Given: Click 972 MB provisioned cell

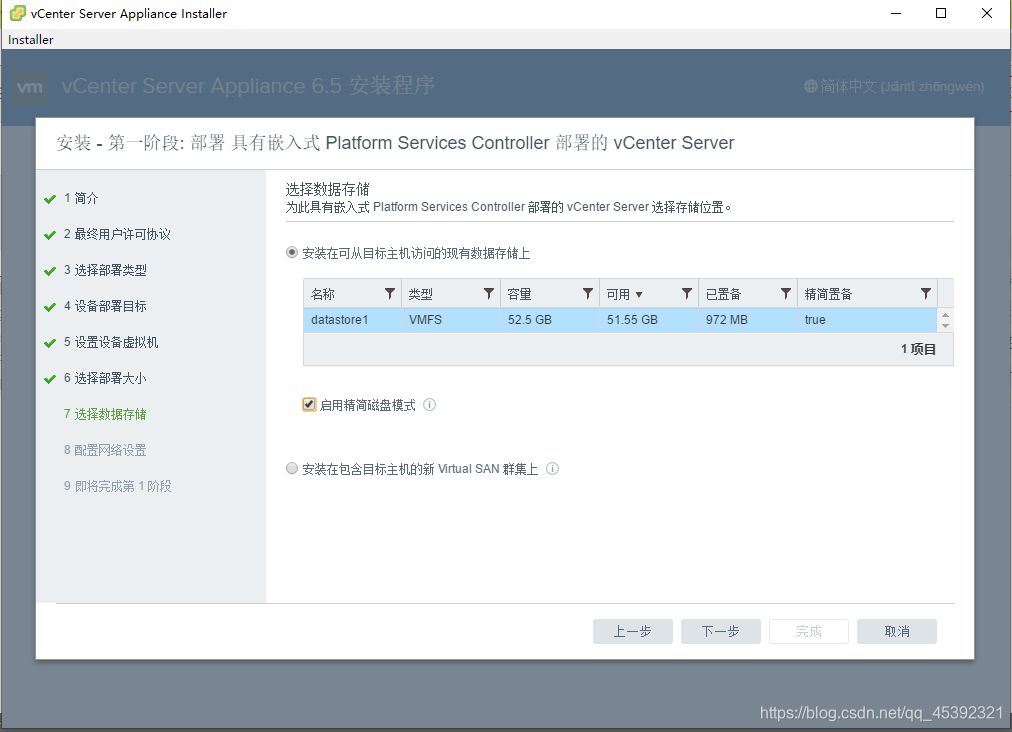Looking at the screenshot, I should pos(748,320).
